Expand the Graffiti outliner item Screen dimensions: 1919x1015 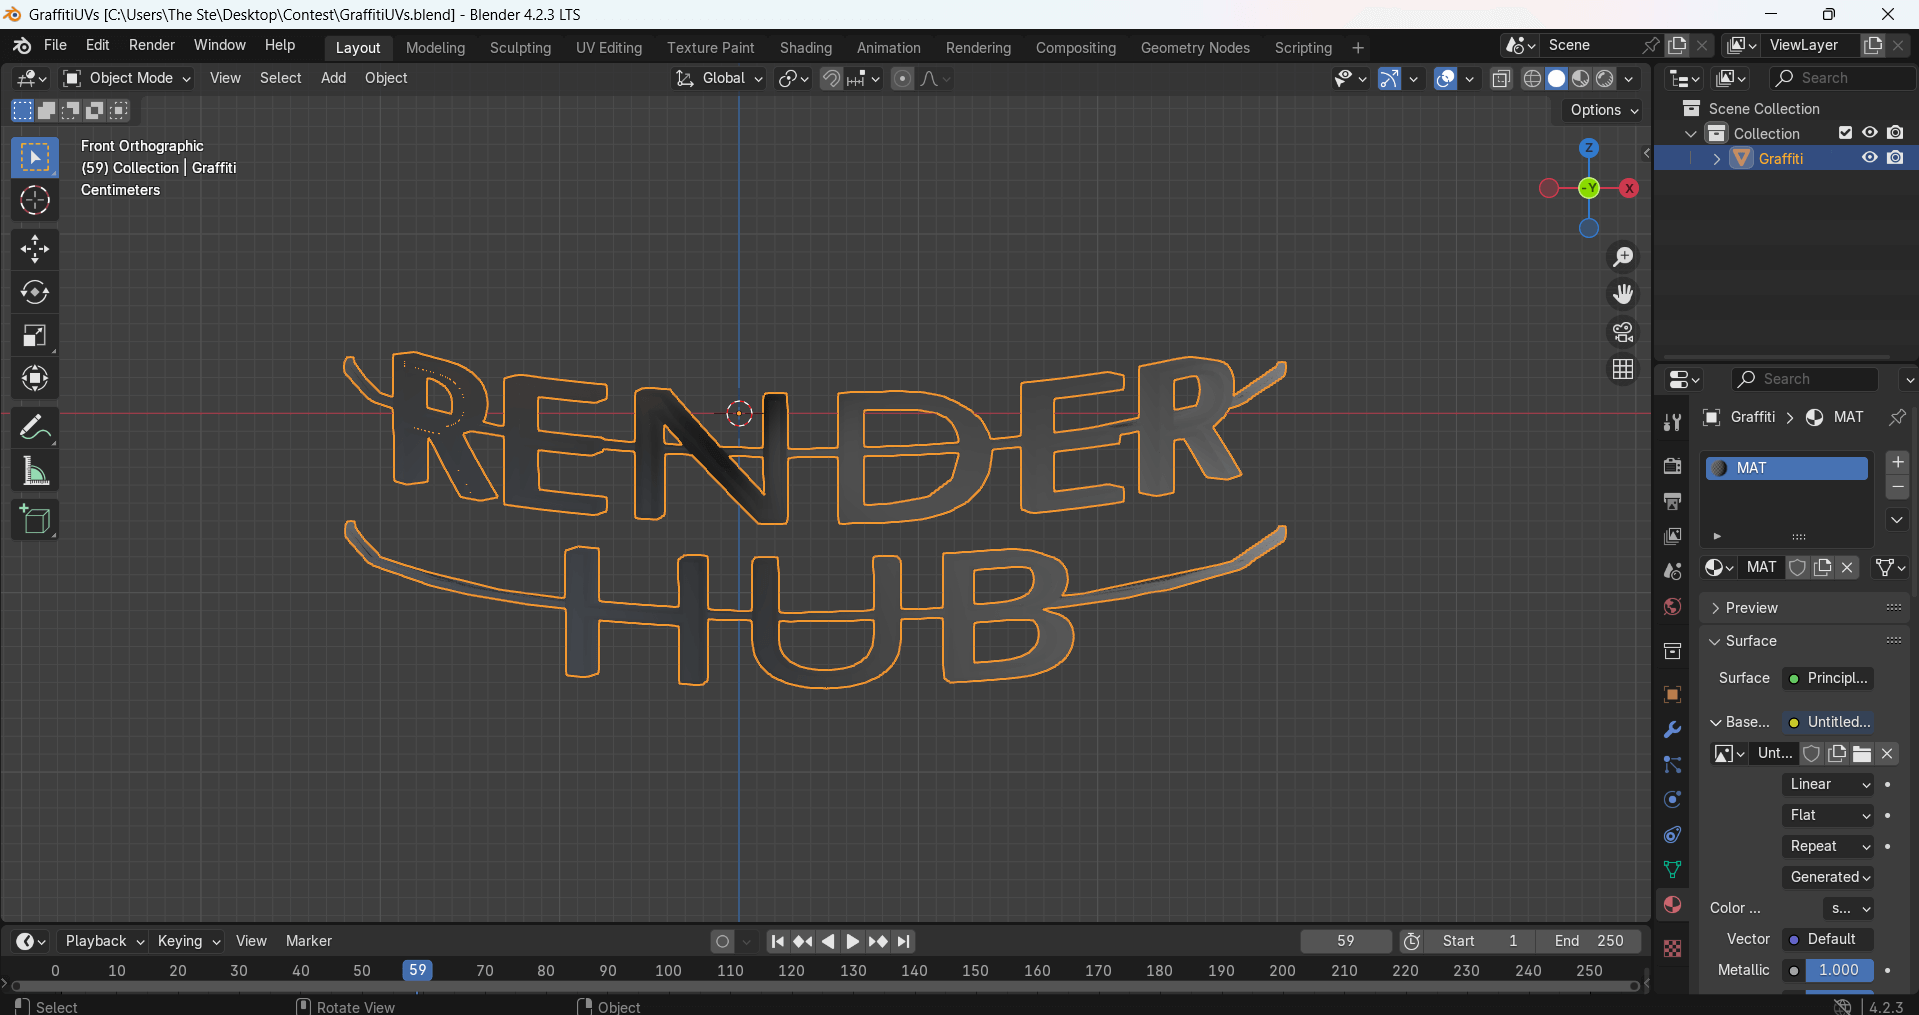[1717, 159]
